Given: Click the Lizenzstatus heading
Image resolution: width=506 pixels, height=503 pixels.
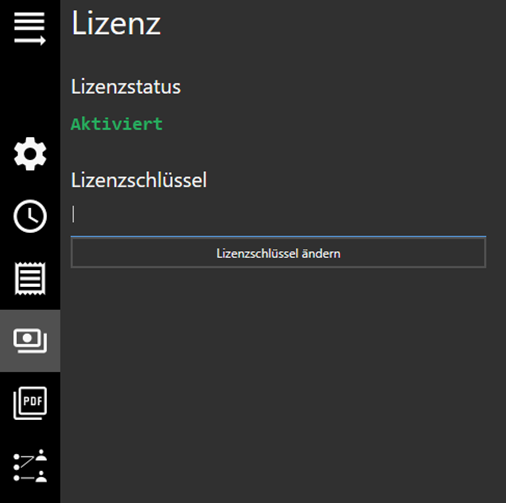Looking at the screenshot, I should 126,87.
